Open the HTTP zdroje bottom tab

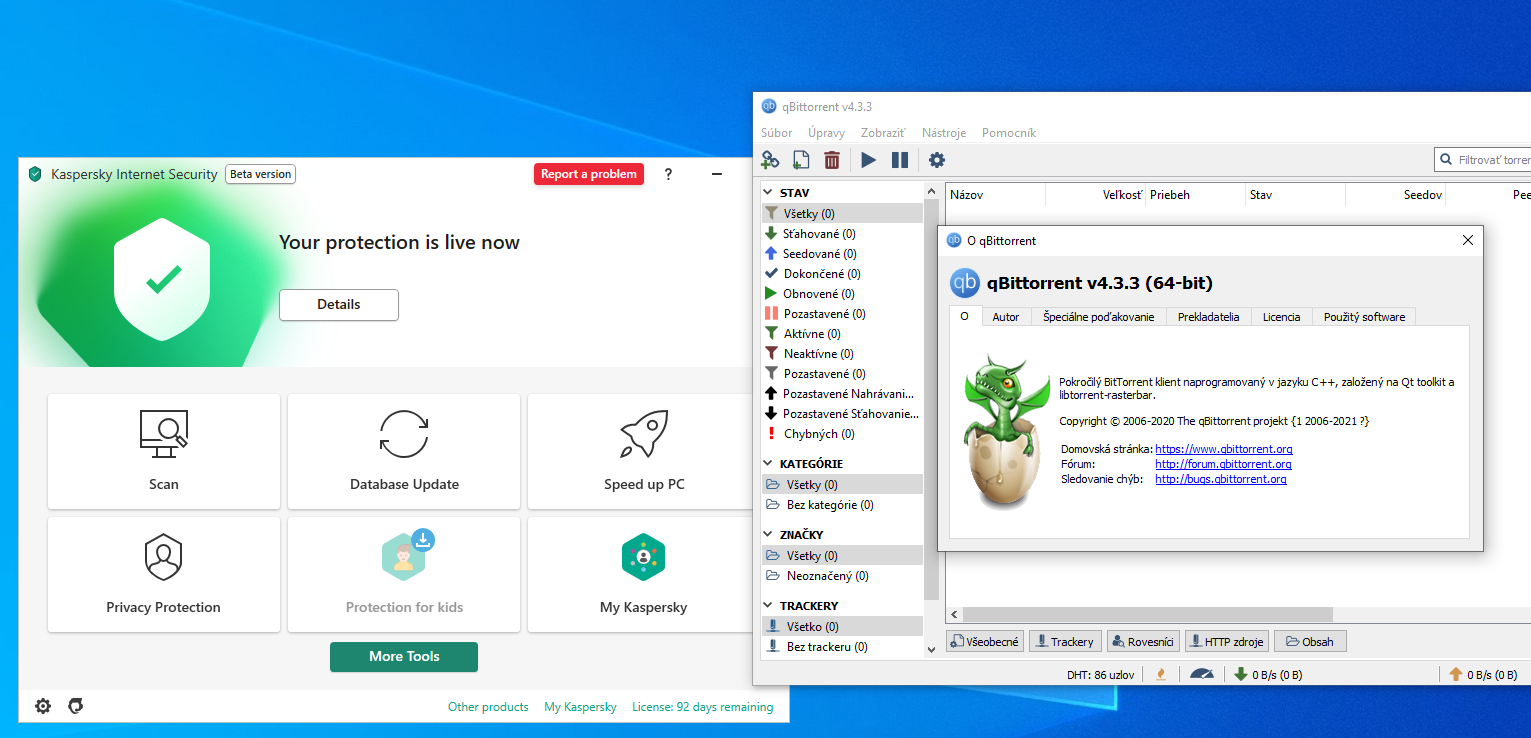(x=1227, y=641)
